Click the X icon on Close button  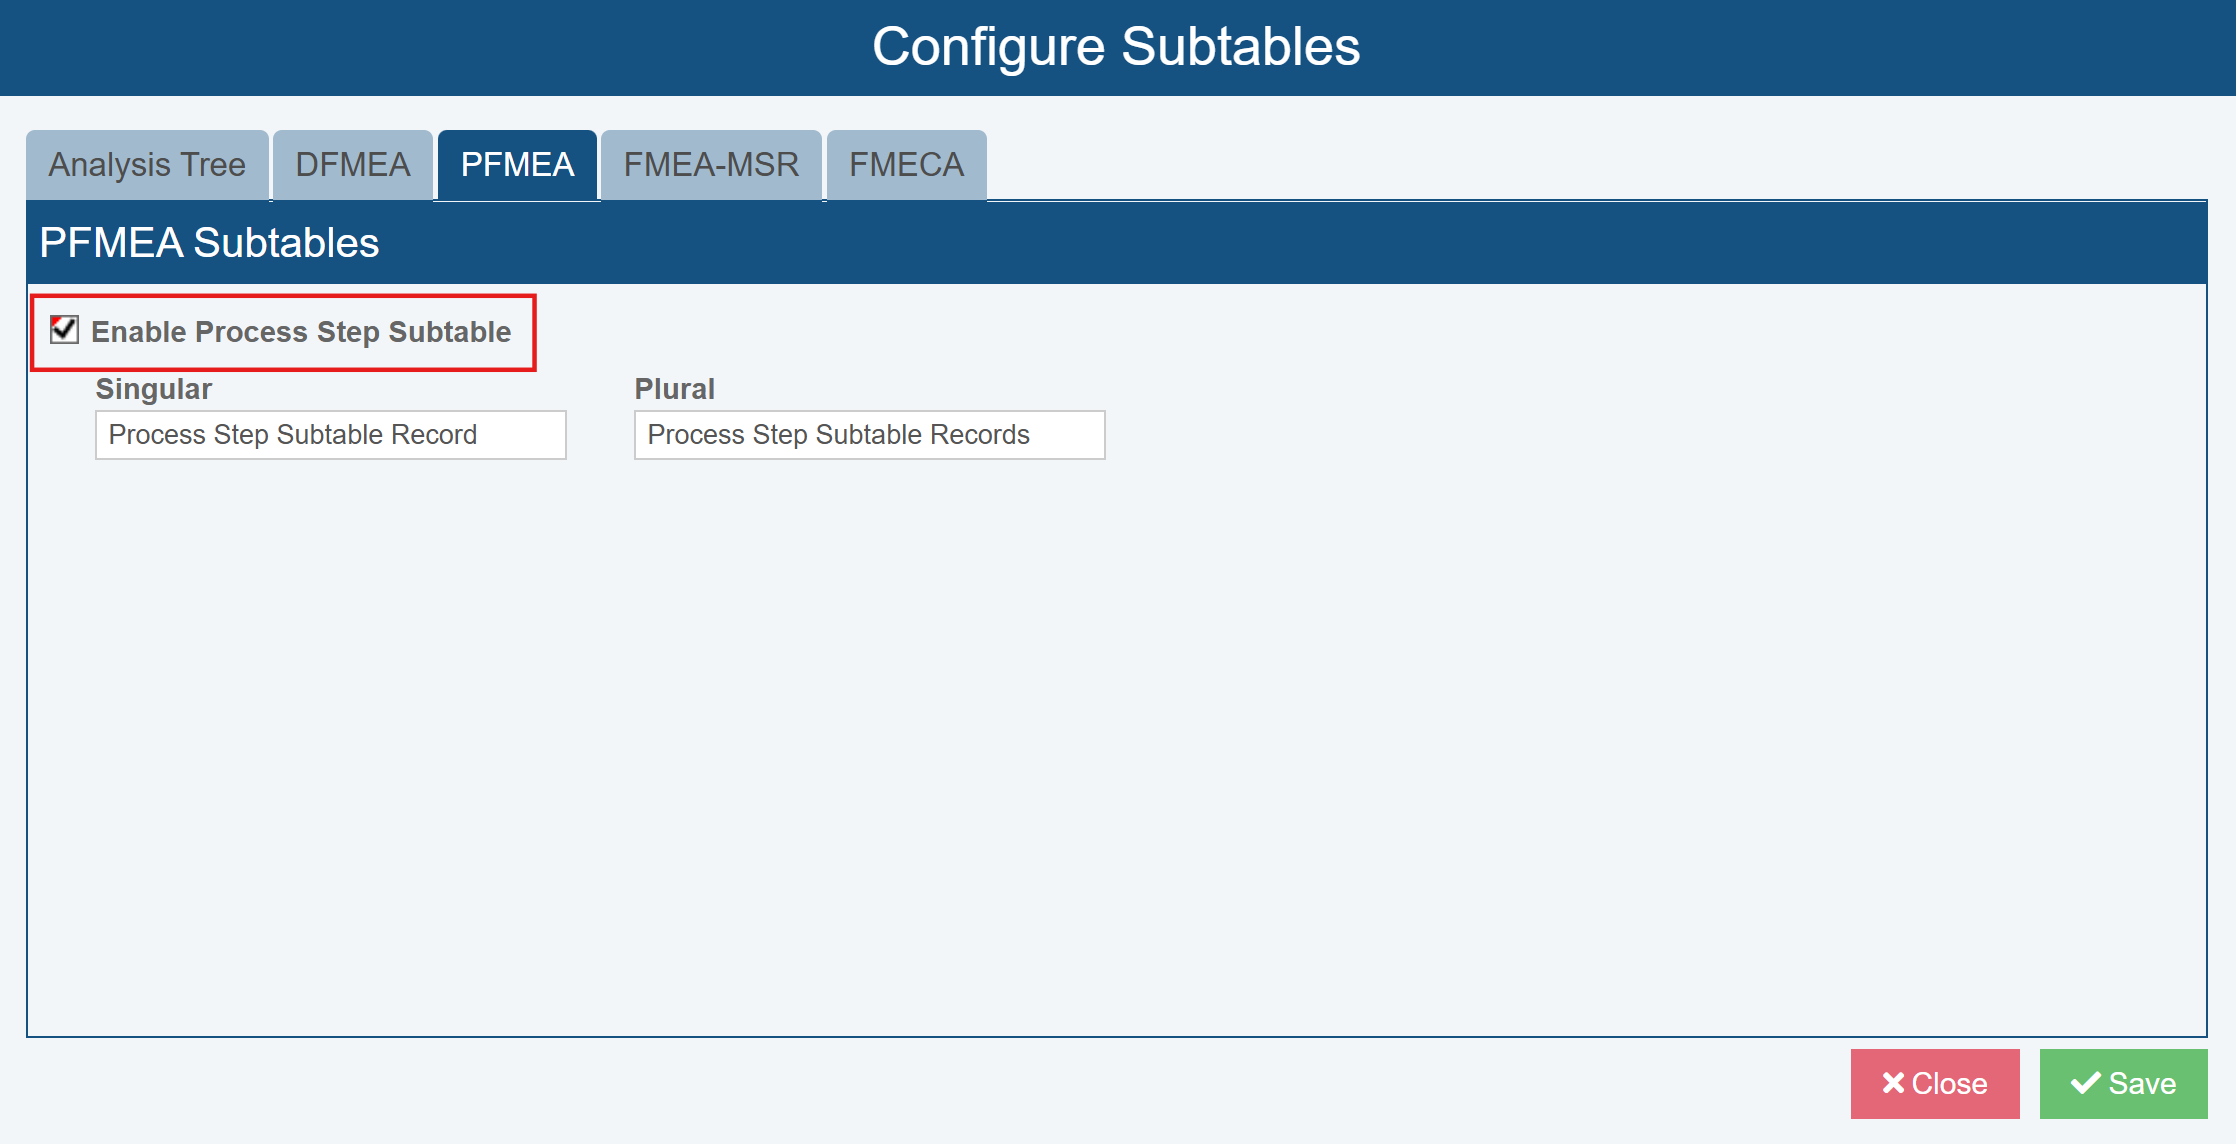[x=1893, y=1083]
